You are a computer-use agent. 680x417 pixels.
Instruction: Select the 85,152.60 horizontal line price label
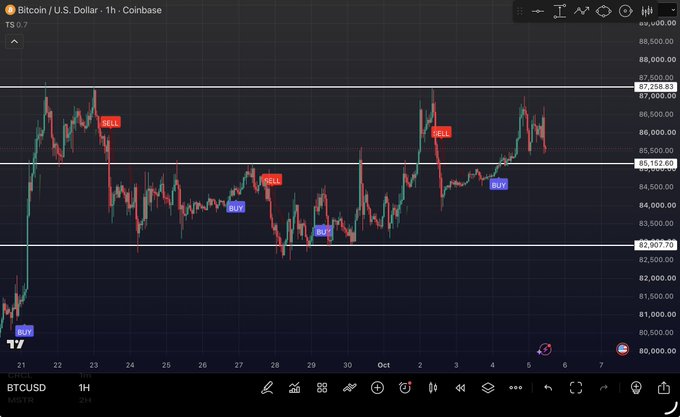656,163
